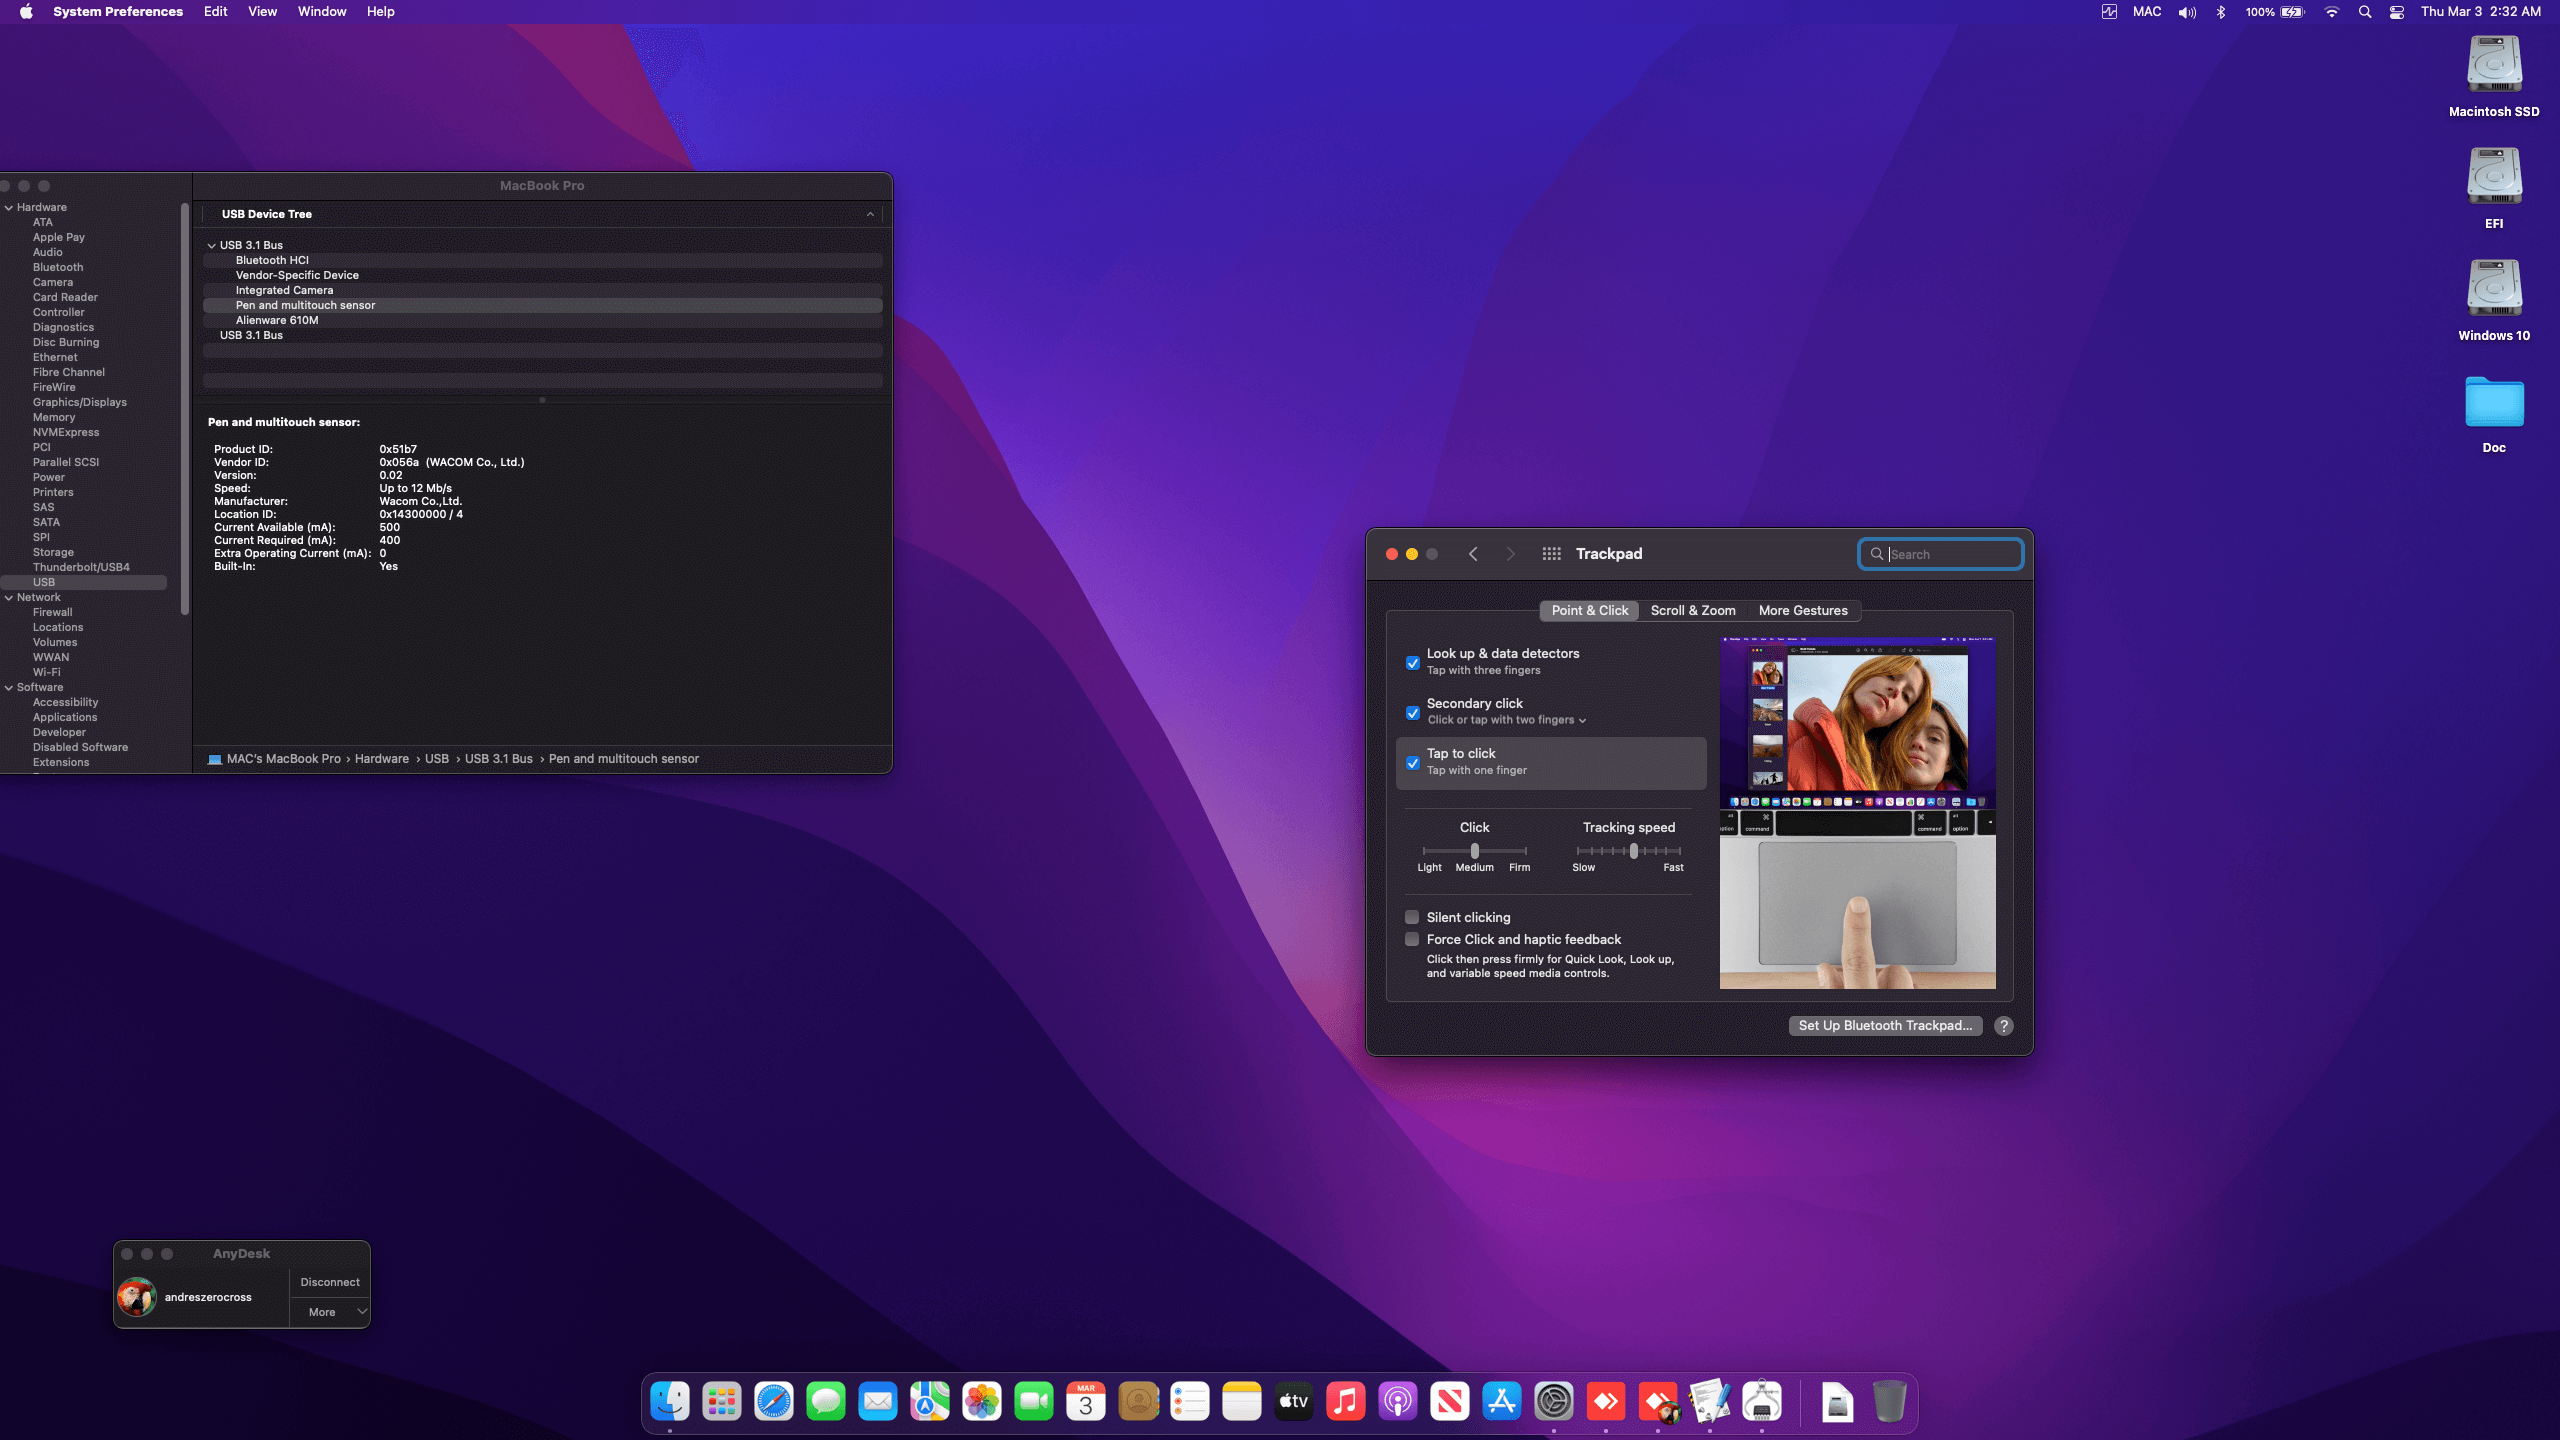Image resolution: width=2560 pixels, height=1440 pixels.
Task: Go back in Trackpad preferences window
Action: tap(1473, 554)
